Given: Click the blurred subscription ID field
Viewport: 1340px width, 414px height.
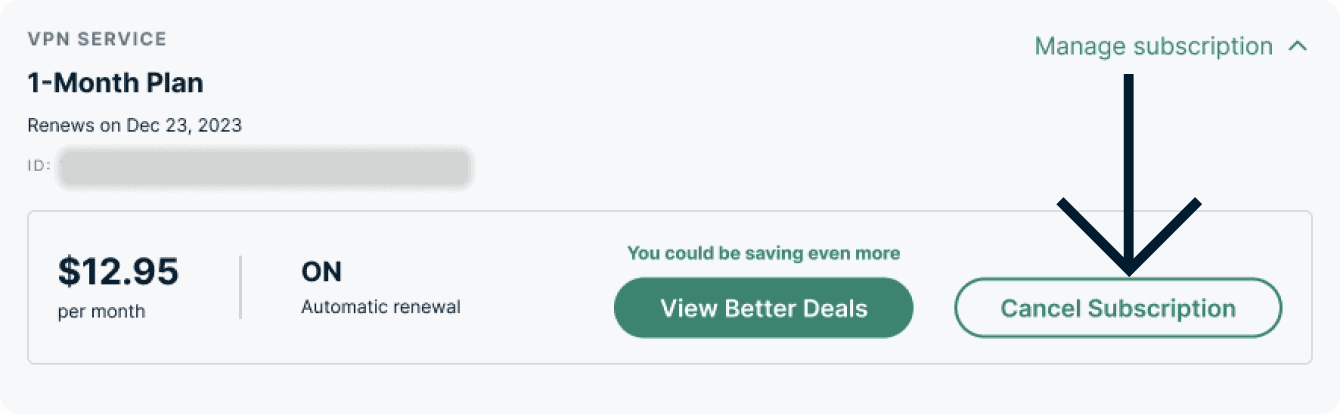Looking at the screenshot, I should tap(265, 167).
